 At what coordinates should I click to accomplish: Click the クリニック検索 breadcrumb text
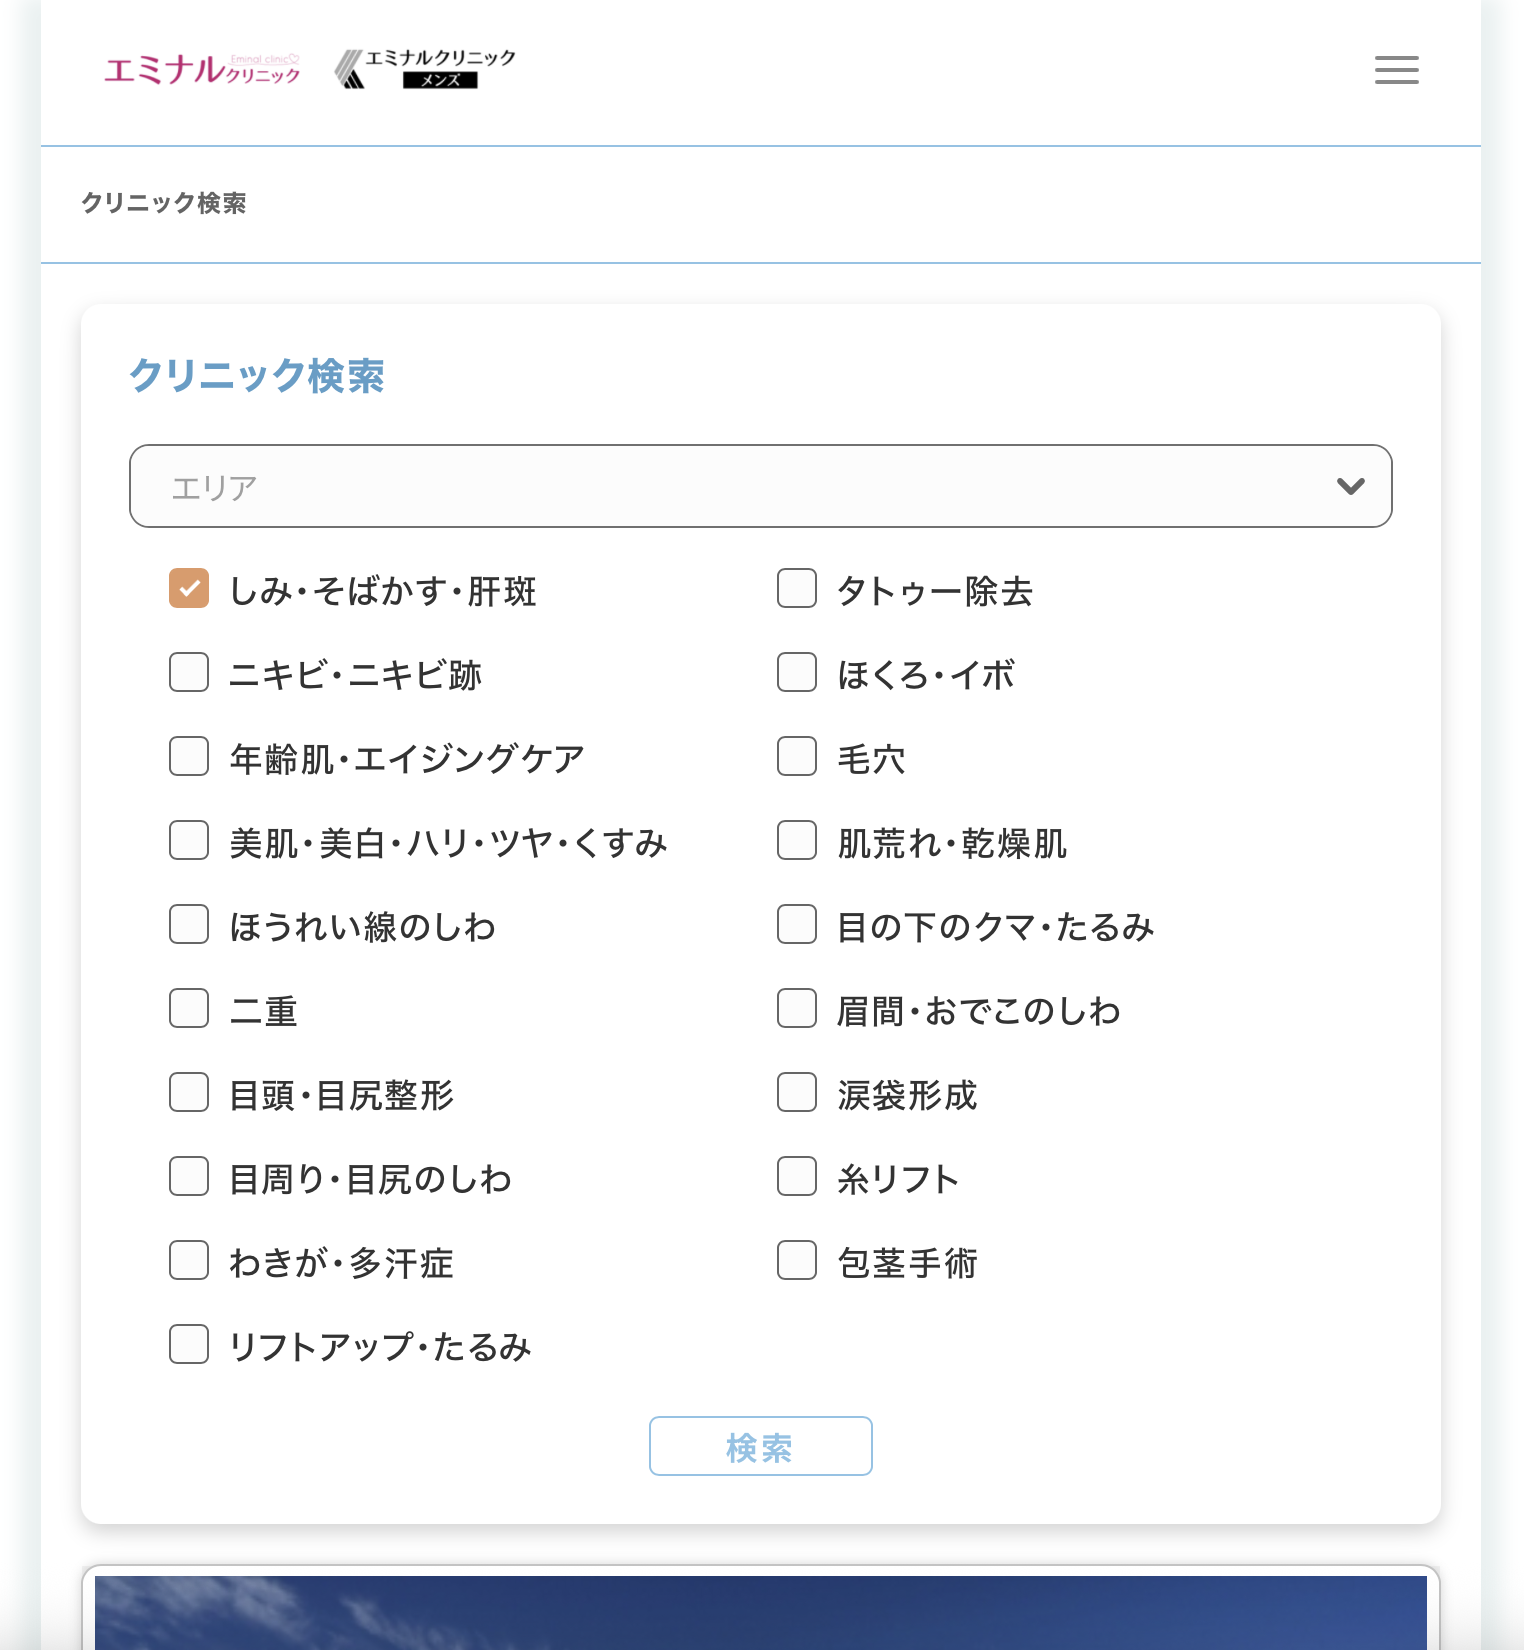coord(164,203)
